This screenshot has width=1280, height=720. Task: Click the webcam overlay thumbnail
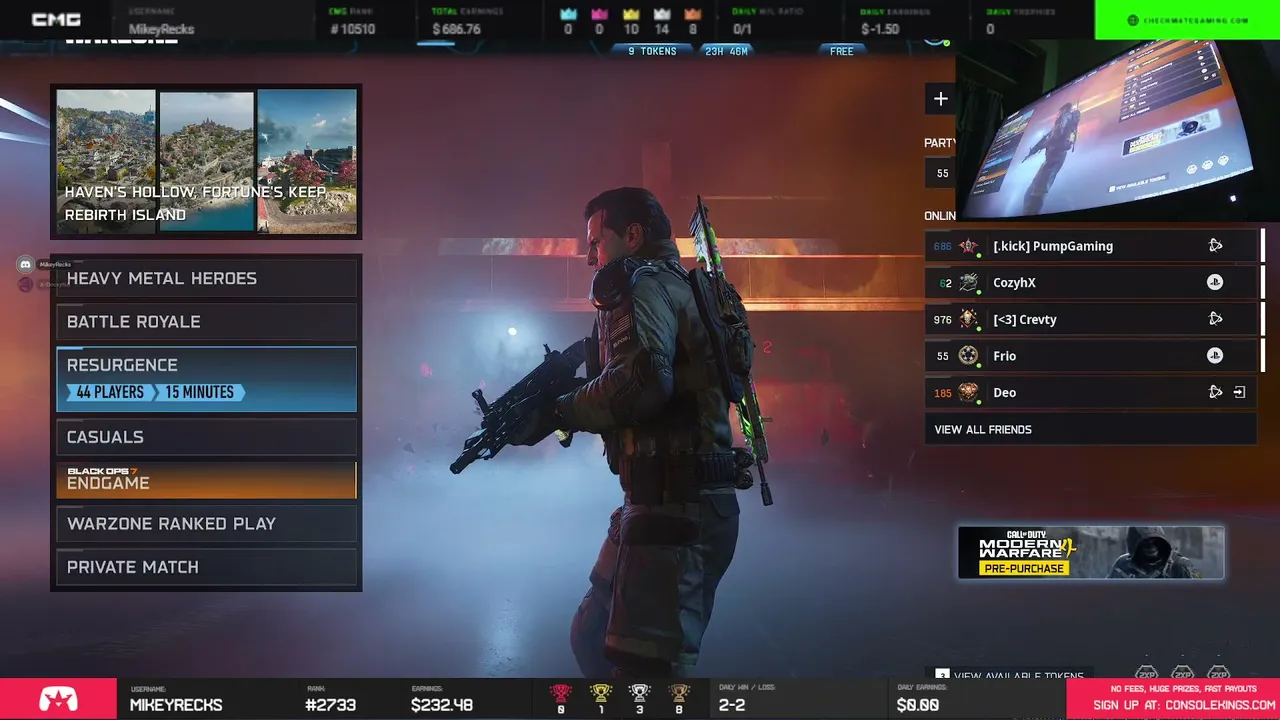(1118, 130)
